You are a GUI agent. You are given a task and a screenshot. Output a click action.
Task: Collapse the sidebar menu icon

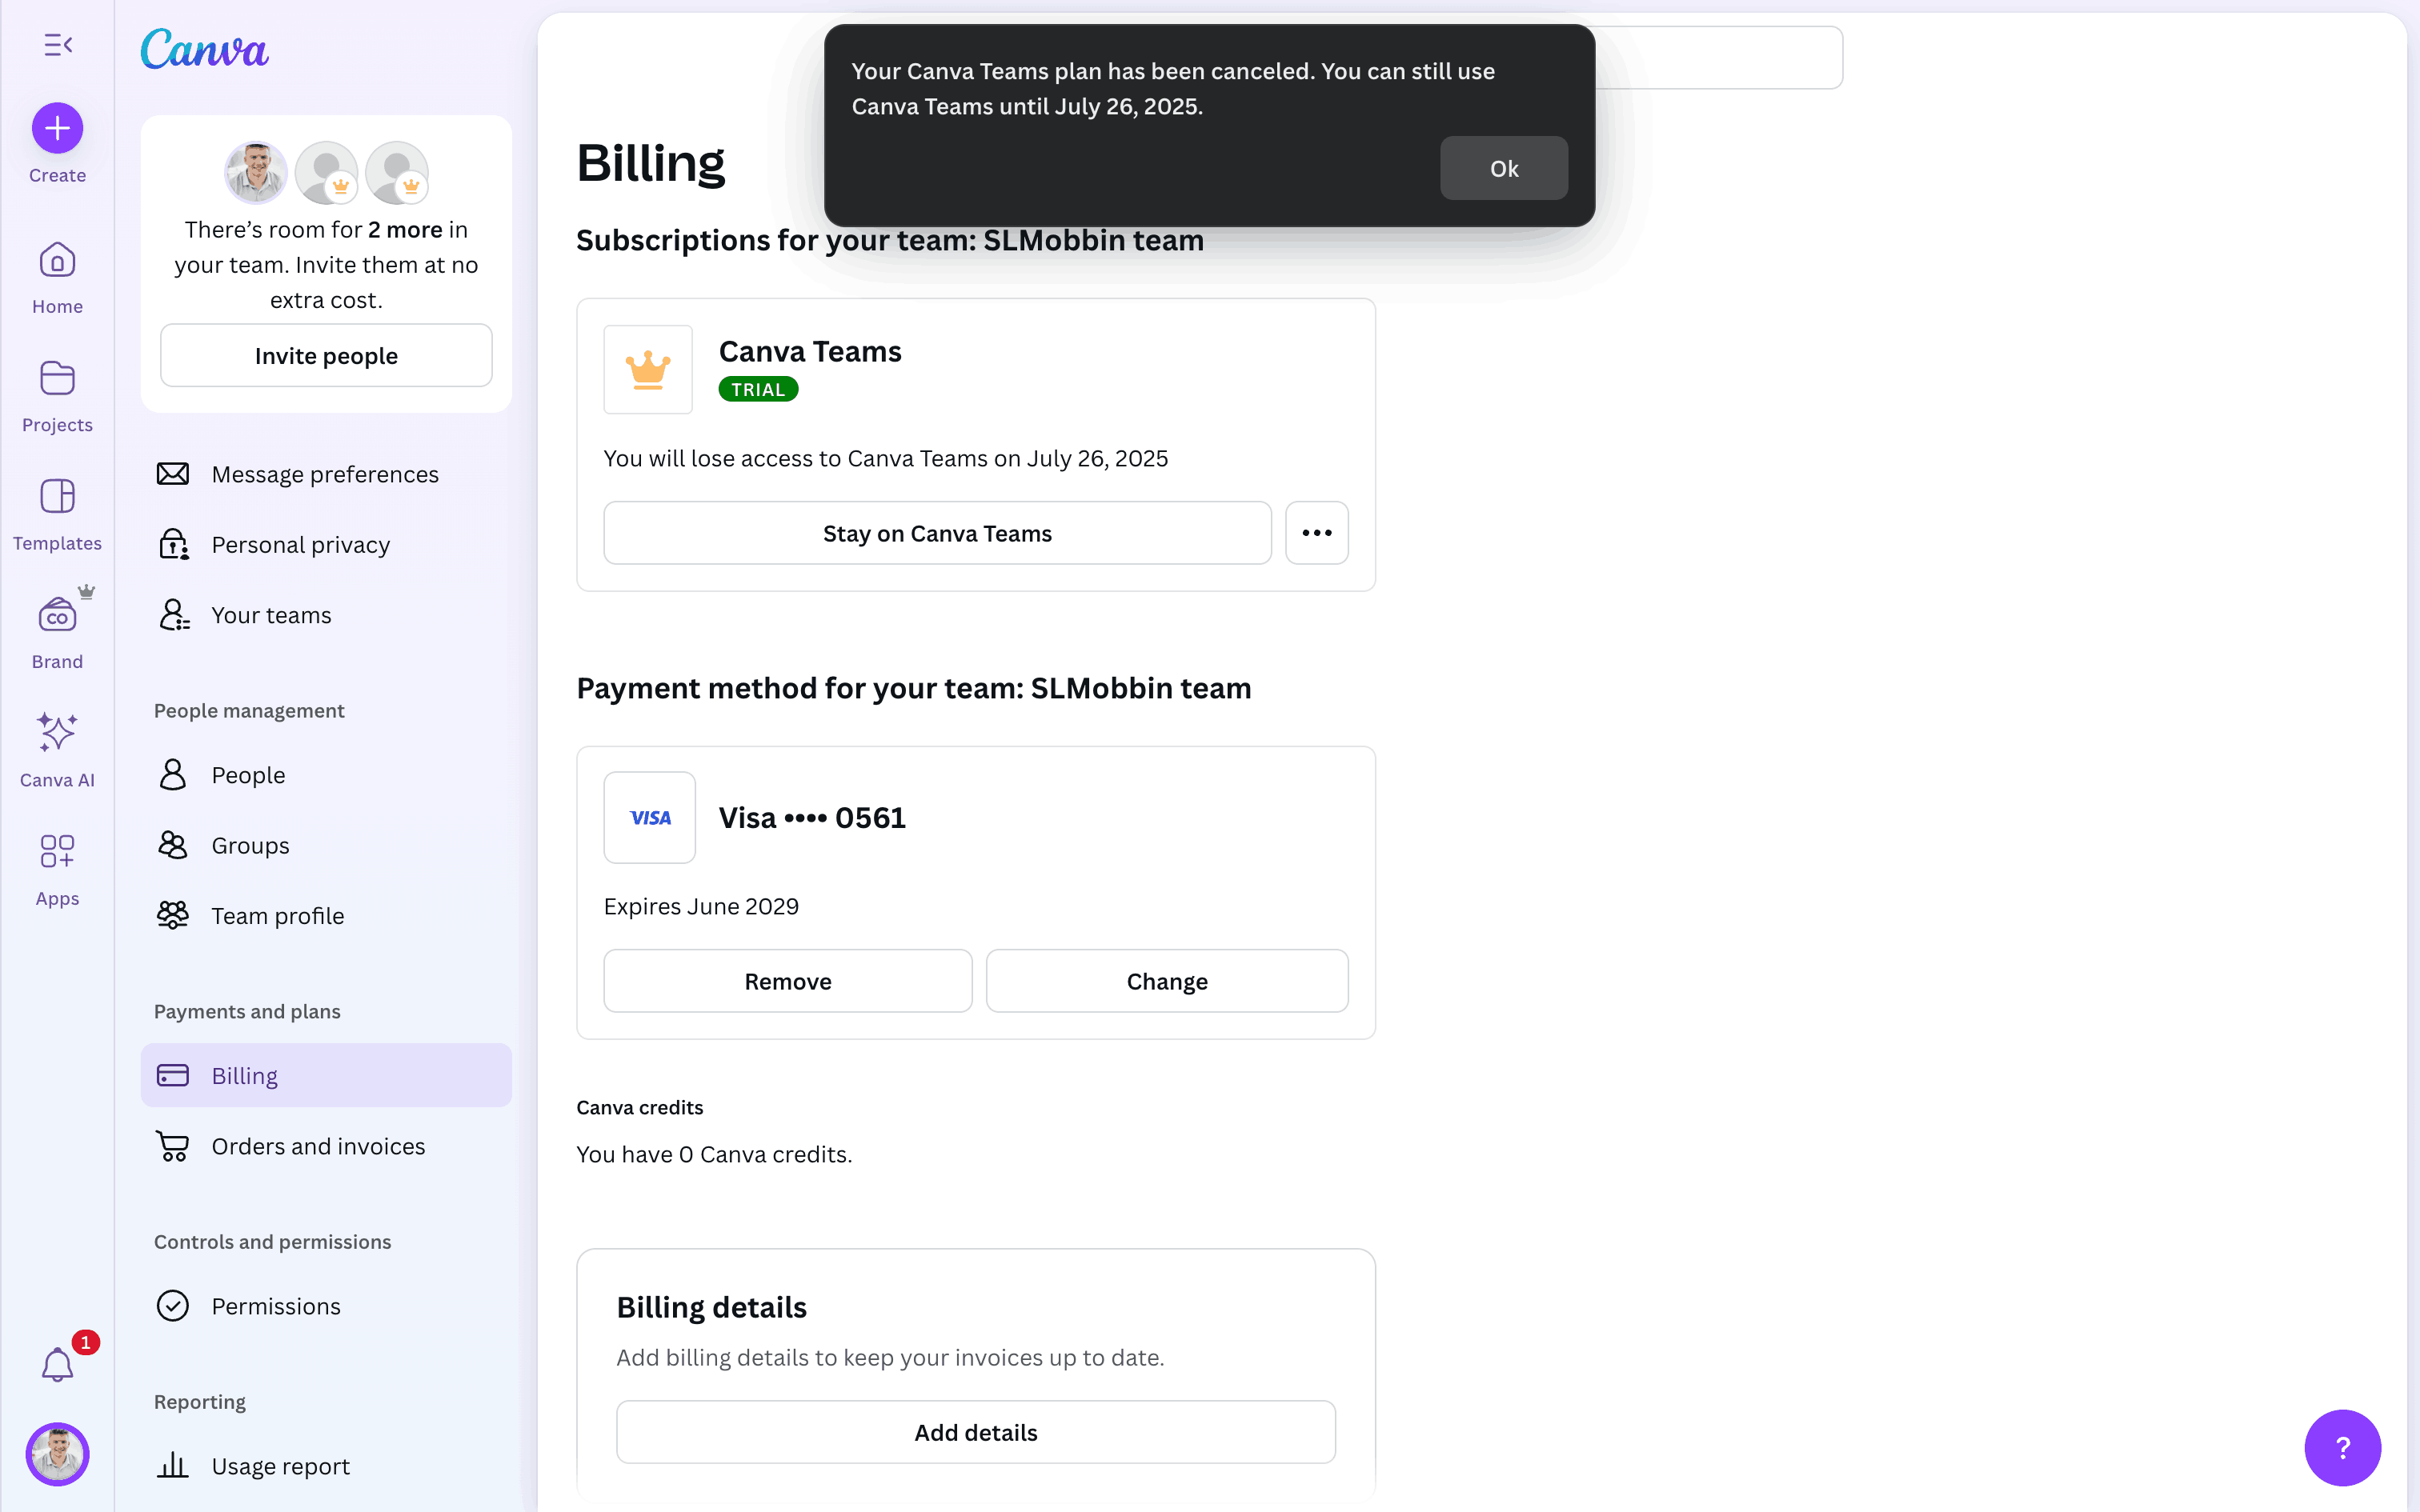point(58,45)
